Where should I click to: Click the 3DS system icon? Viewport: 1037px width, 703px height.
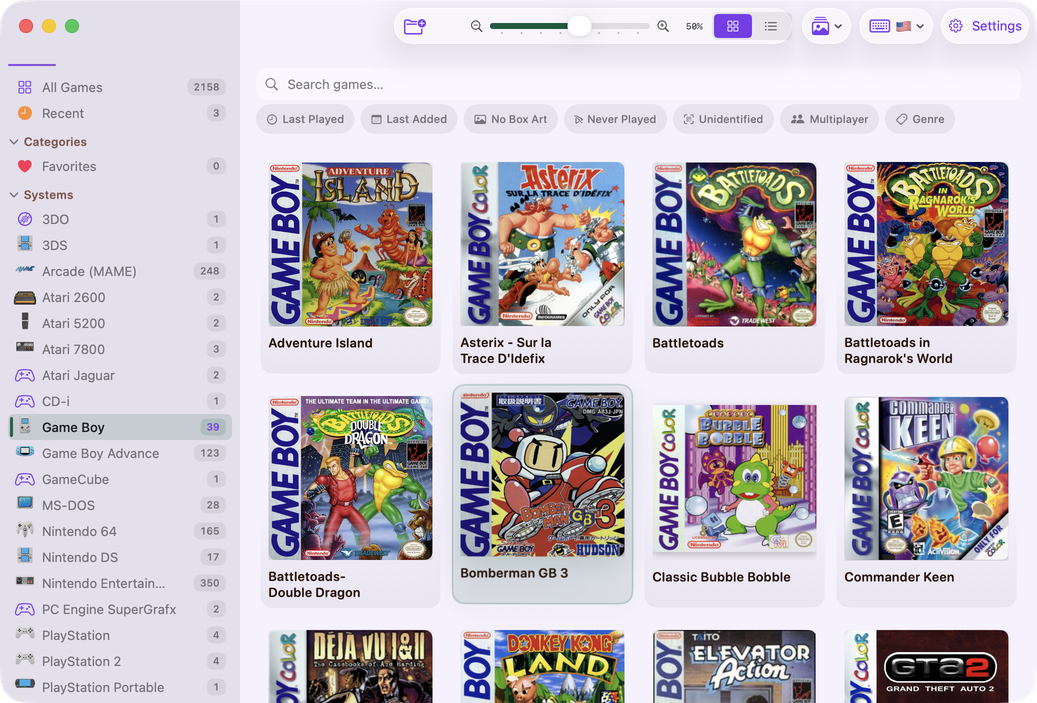click(24, 245)
